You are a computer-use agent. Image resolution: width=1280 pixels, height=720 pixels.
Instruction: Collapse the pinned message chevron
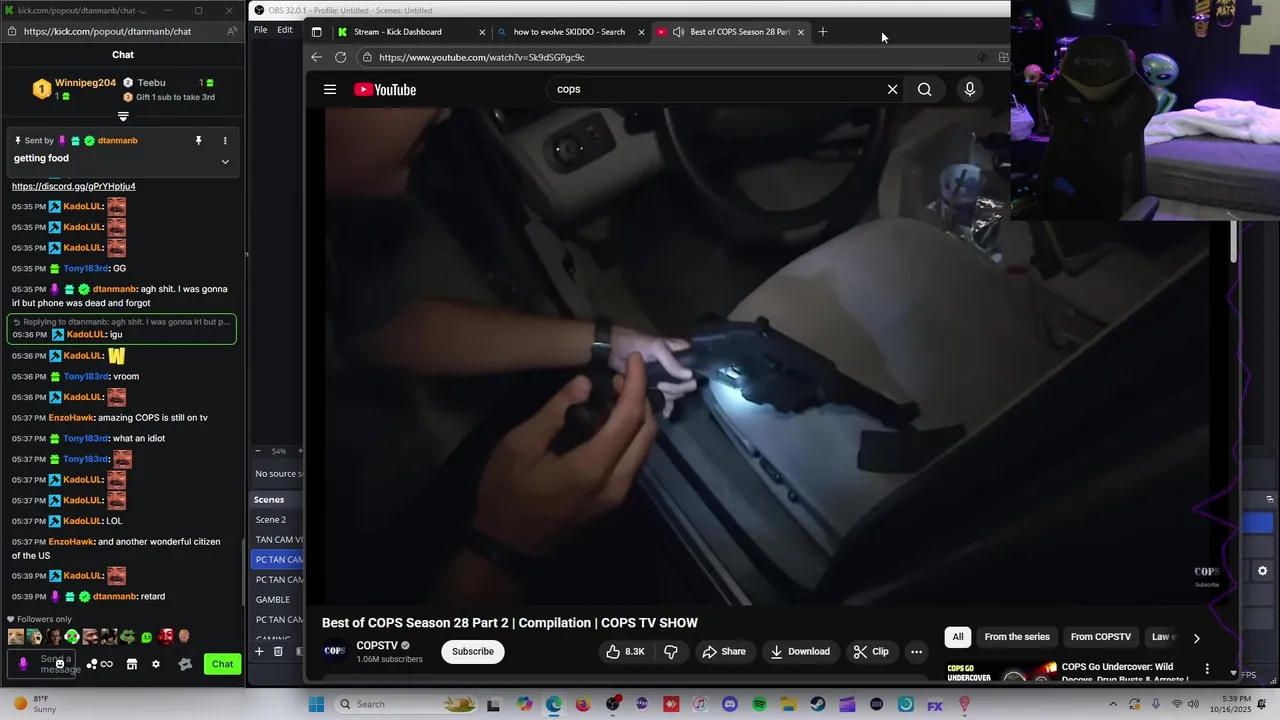coord(225,161)
